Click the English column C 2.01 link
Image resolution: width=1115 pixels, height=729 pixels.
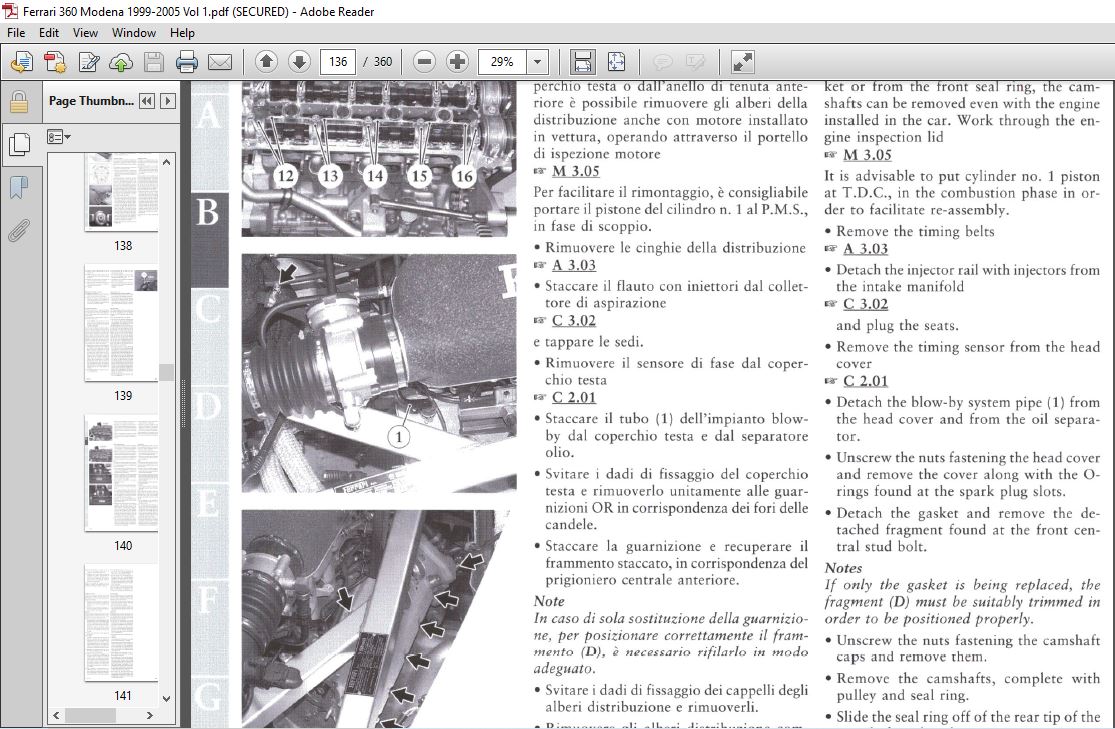pos(865,381)
